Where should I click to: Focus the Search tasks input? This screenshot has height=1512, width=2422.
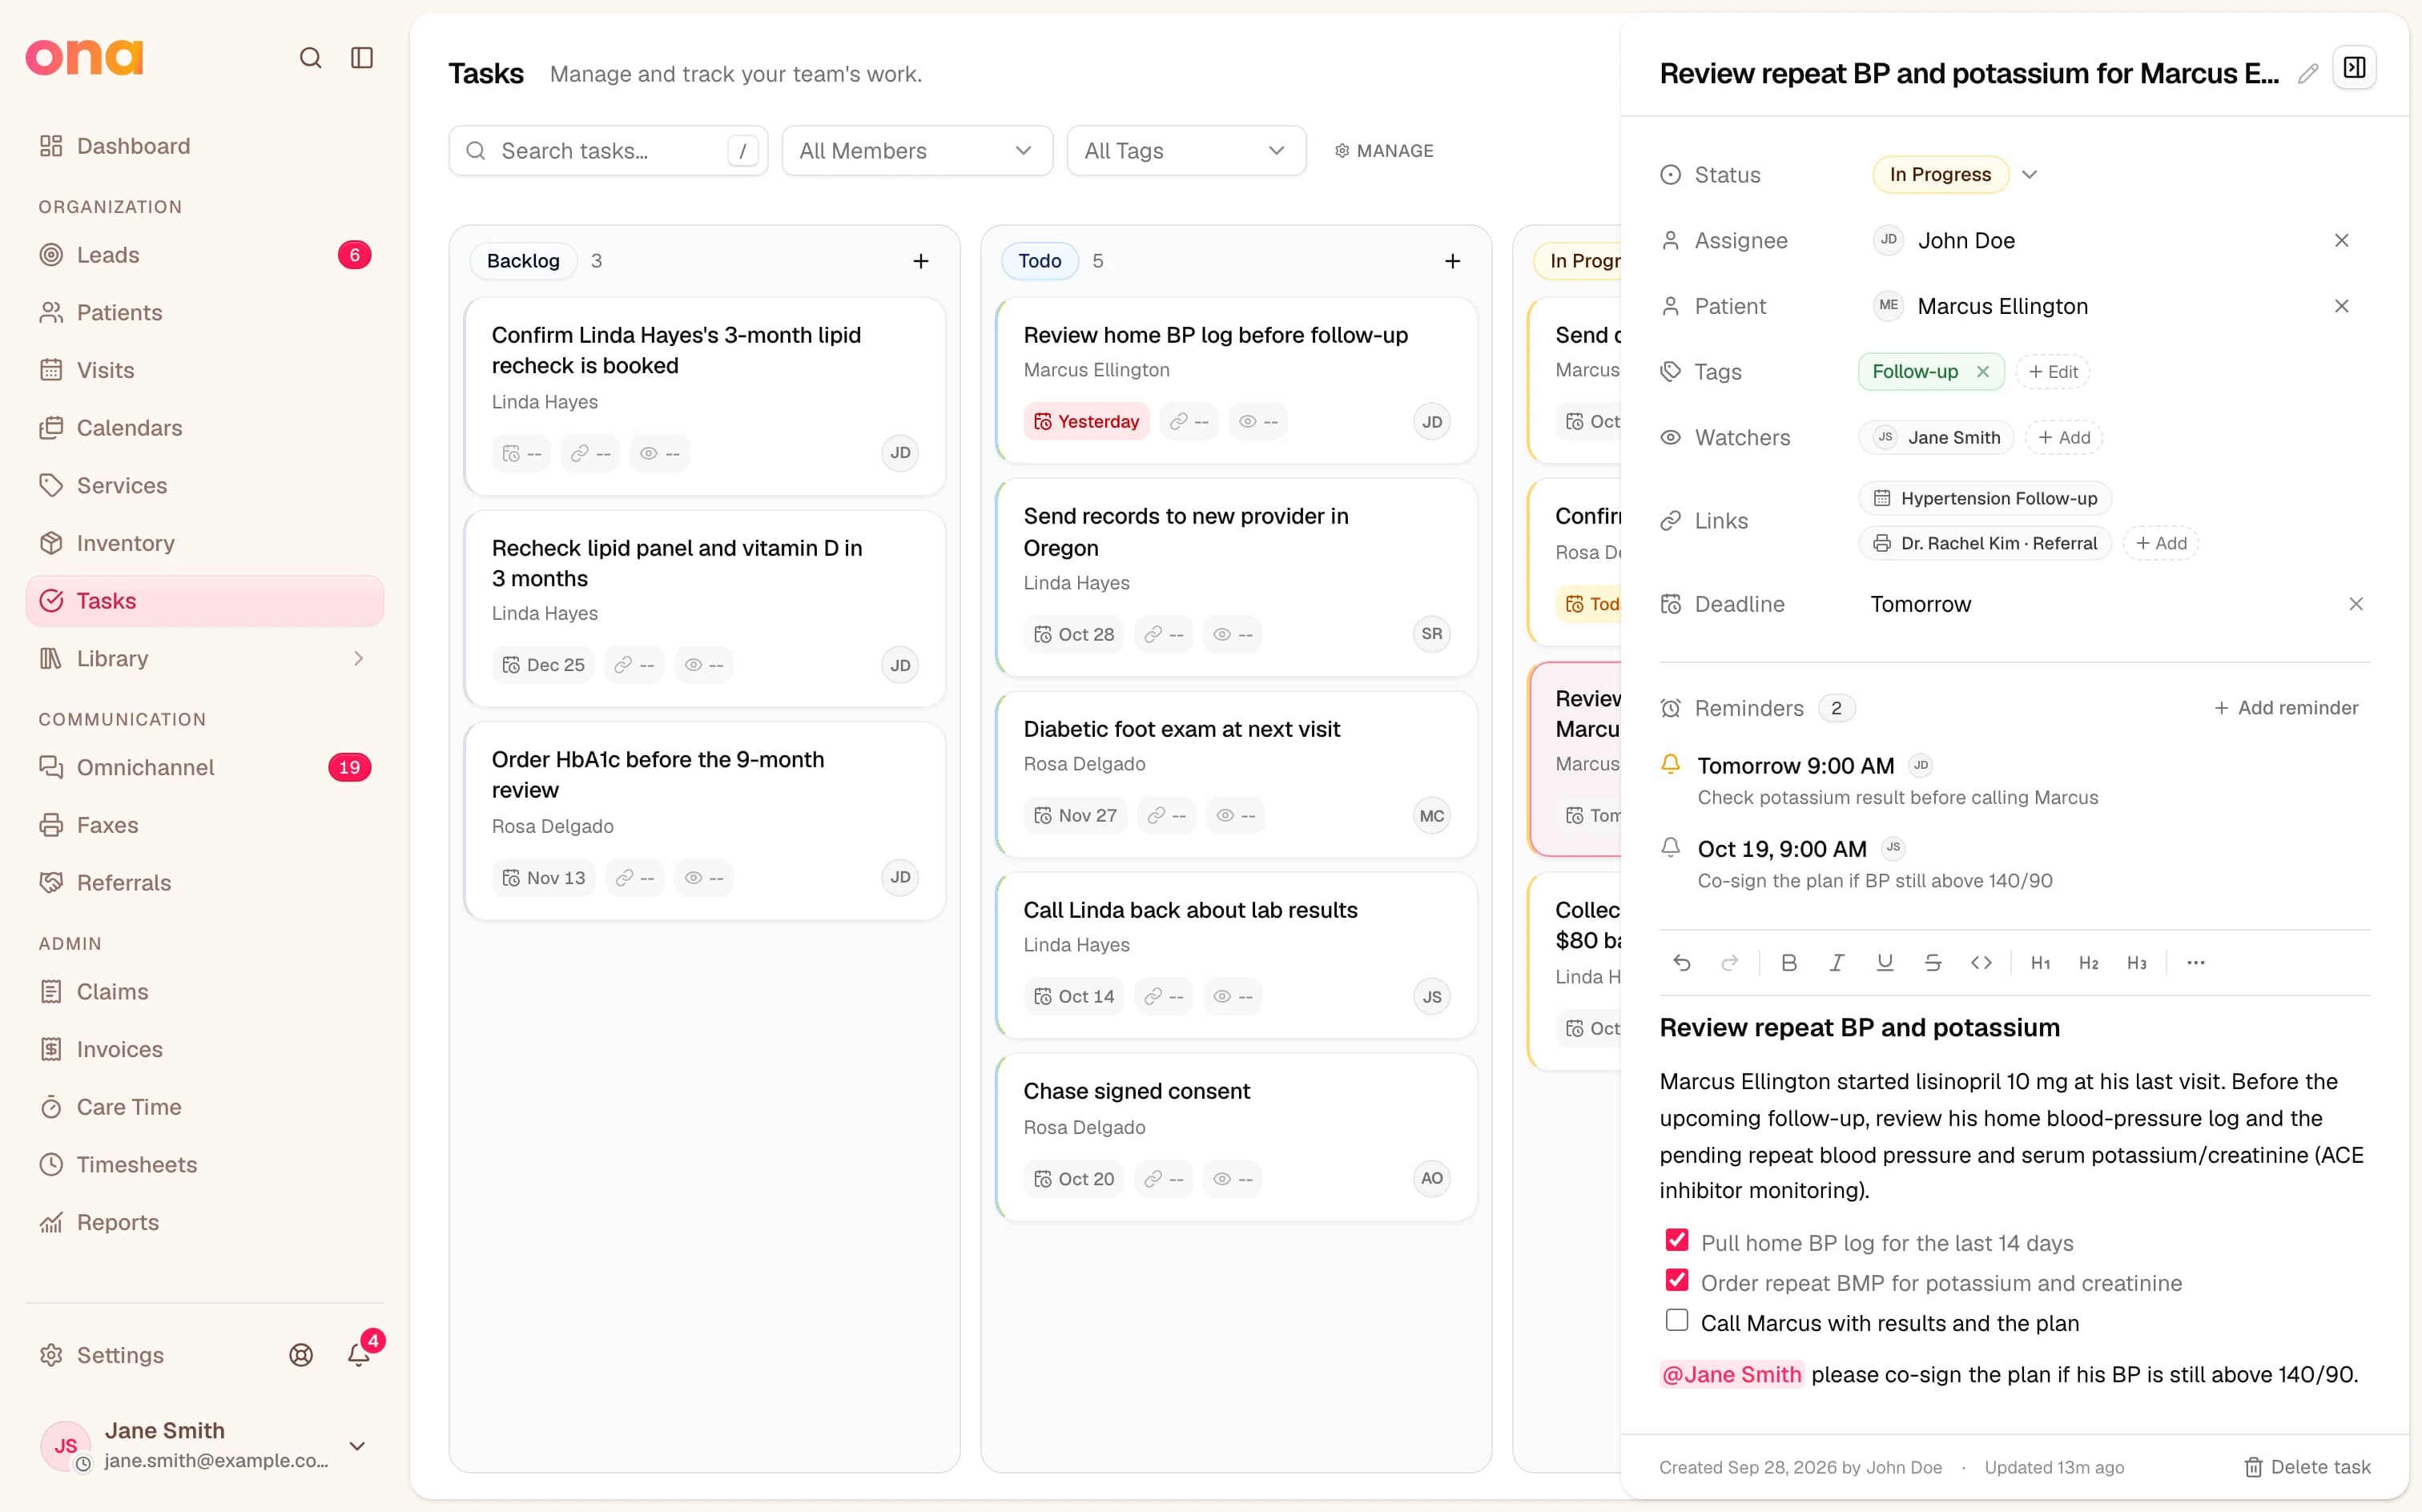point(608,151)
